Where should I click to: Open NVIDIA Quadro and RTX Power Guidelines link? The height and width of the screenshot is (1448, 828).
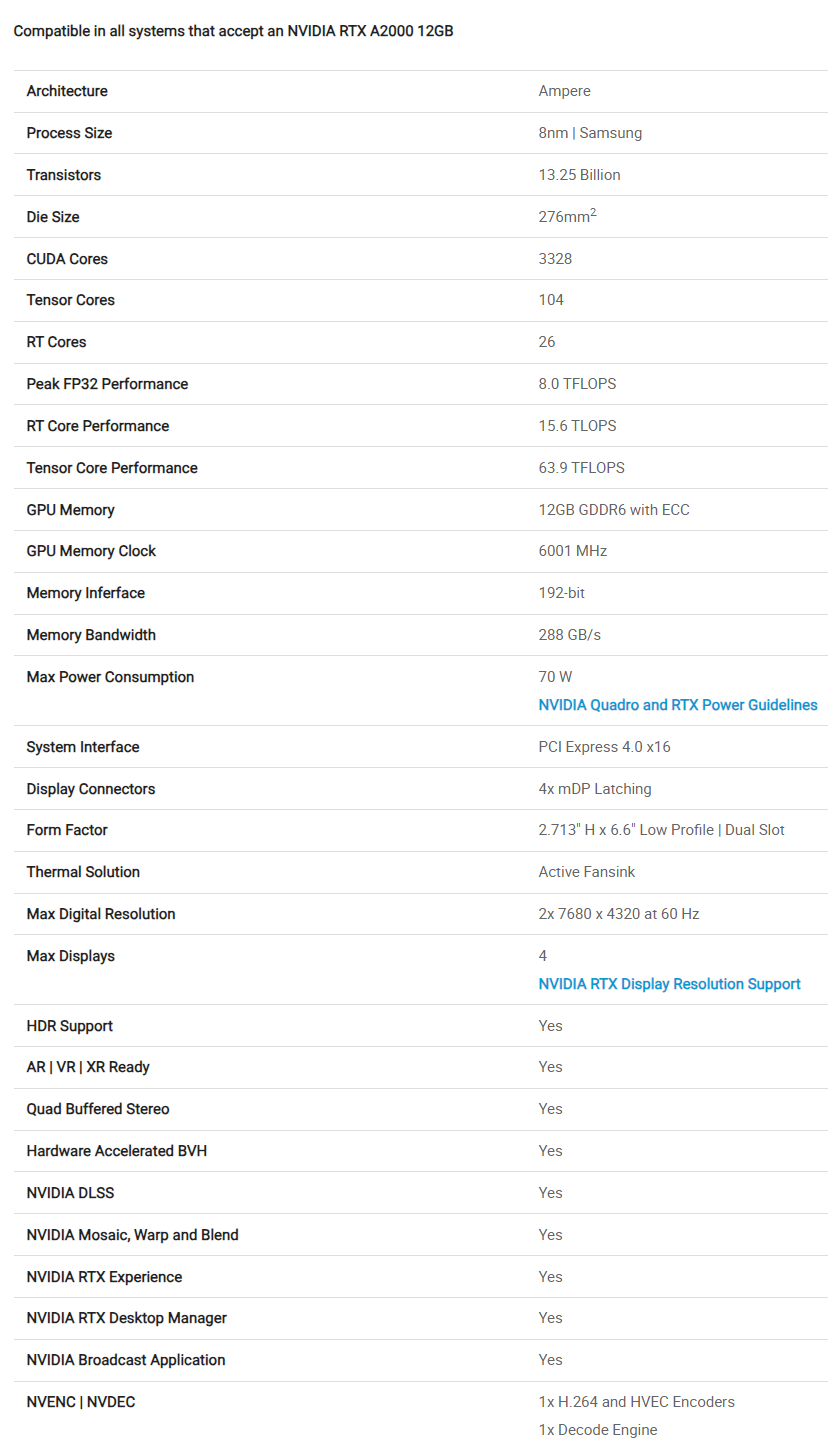pyautogui.click(x=677, y=705)
